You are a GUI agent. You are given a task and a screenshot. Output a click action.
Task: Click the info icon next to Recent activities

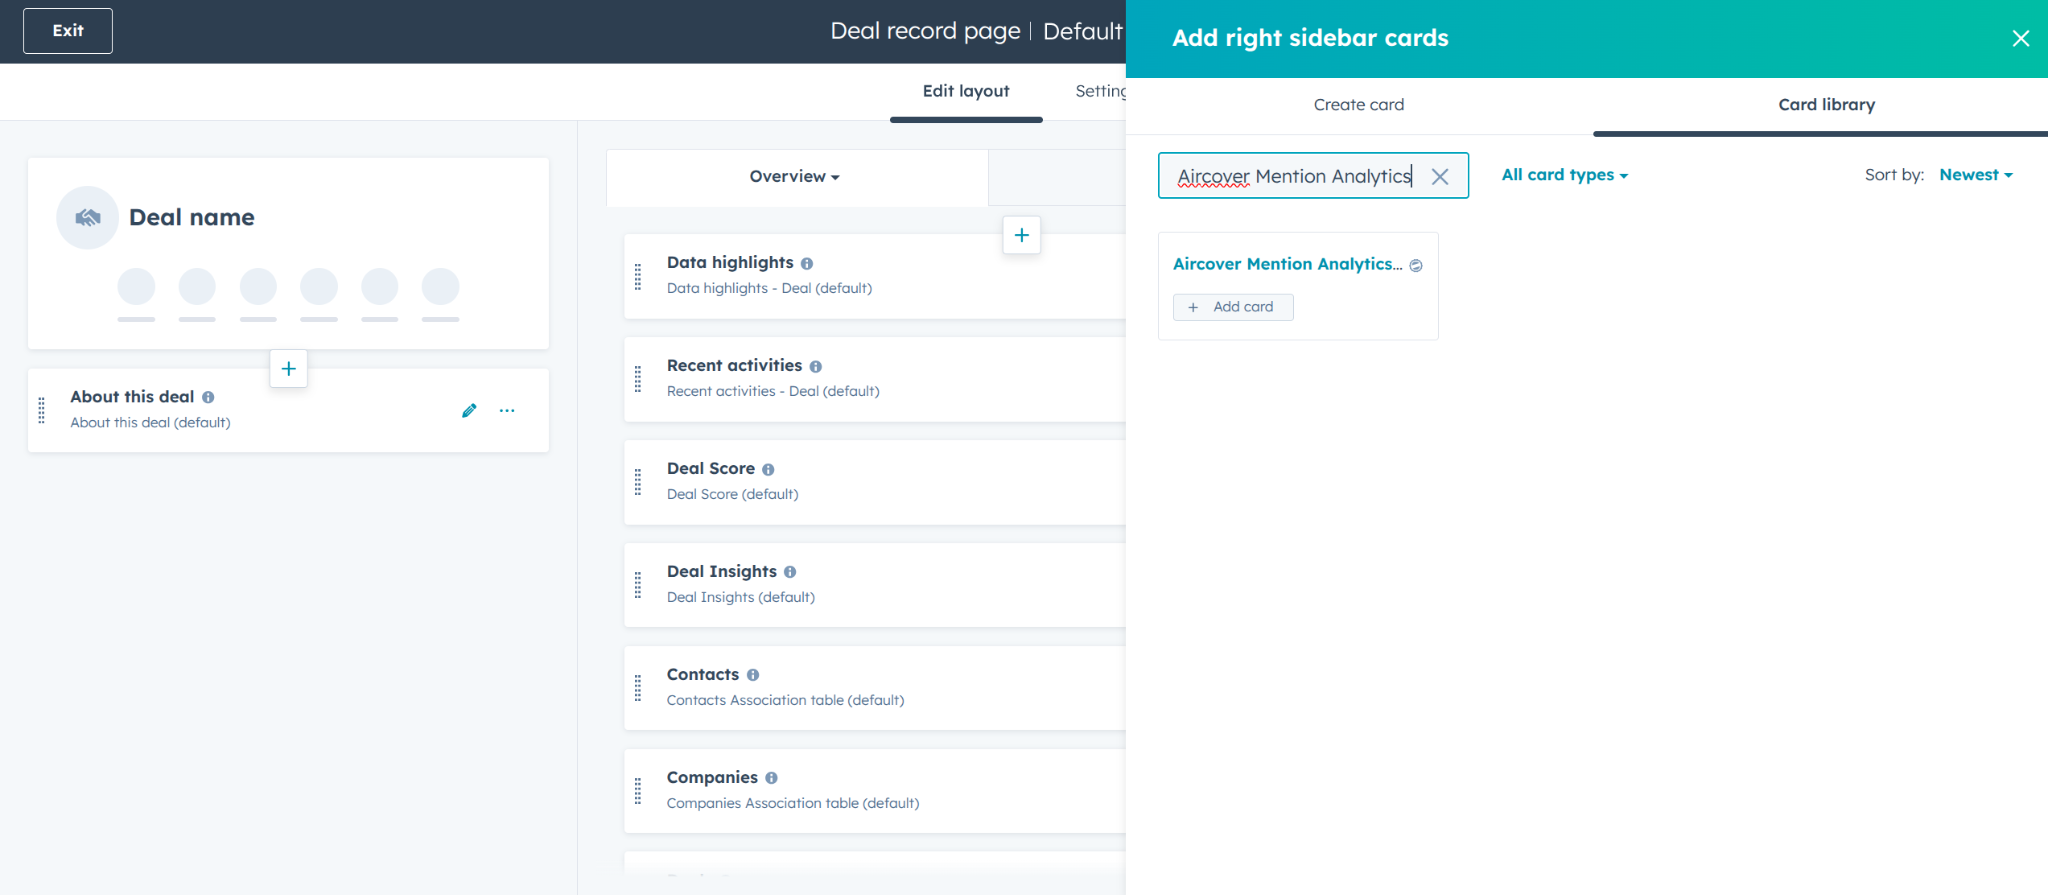816,366
